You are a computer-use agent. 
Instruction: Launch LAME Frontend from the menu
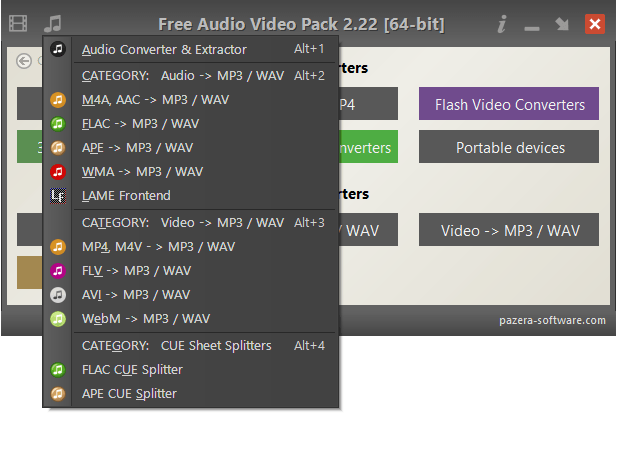(x=190, y=196)
